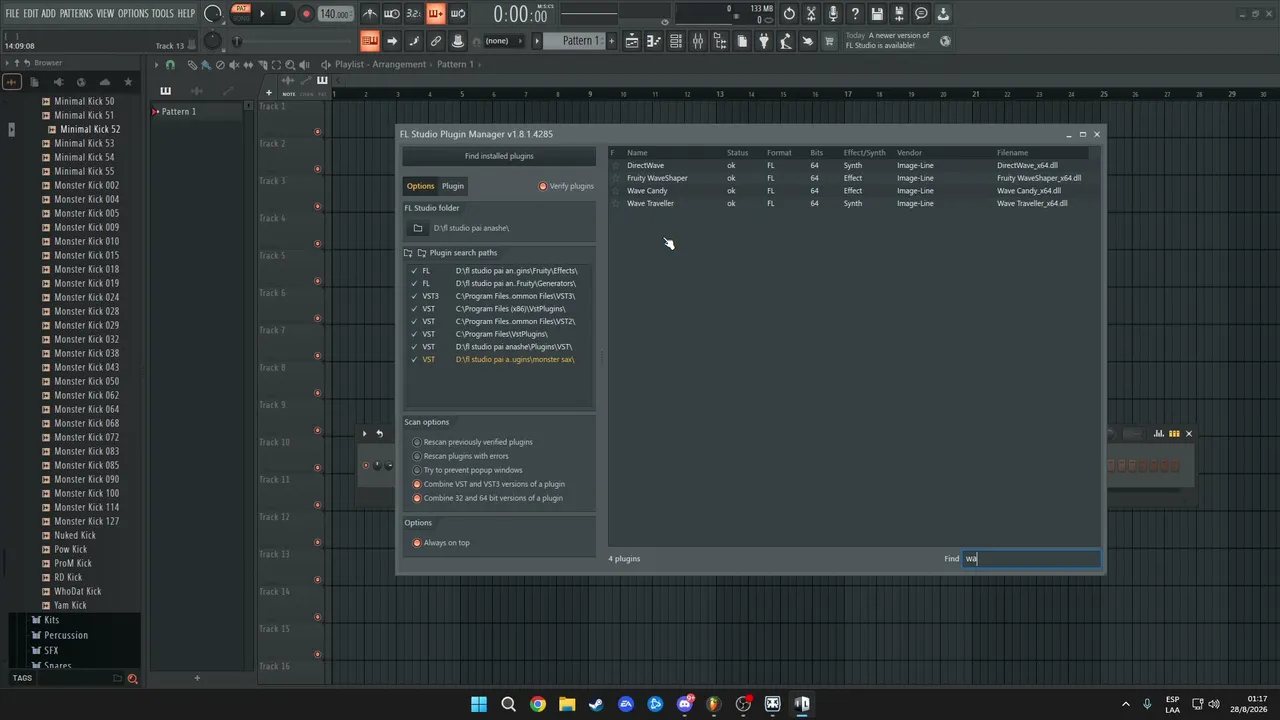Stop playback with the Stop button

pyautogui.click(x=284, y=14)
